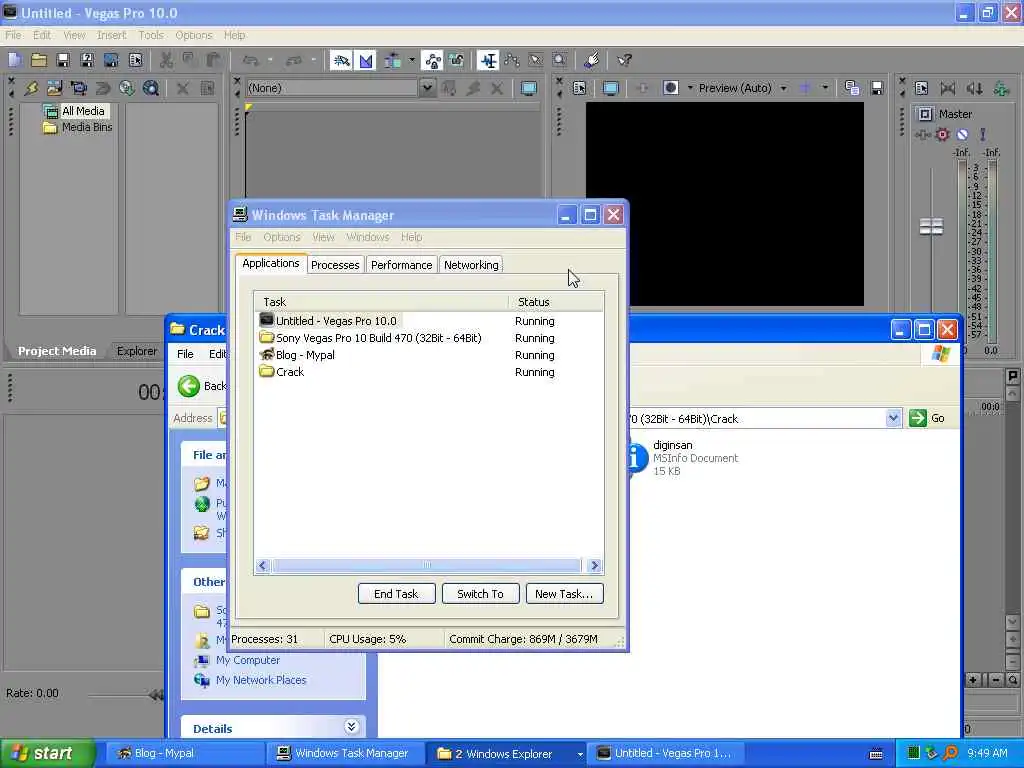Open the Preview (Auto) quality dropdown

(743, 88)
